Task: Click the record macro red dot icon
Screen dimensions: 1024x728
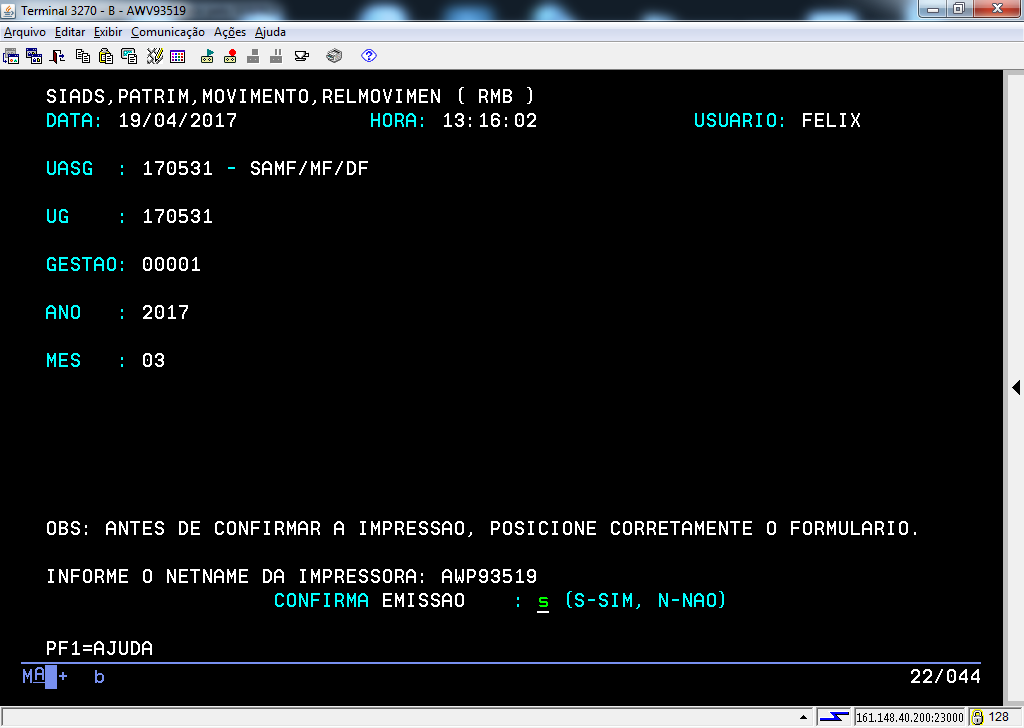Action: 230,56
